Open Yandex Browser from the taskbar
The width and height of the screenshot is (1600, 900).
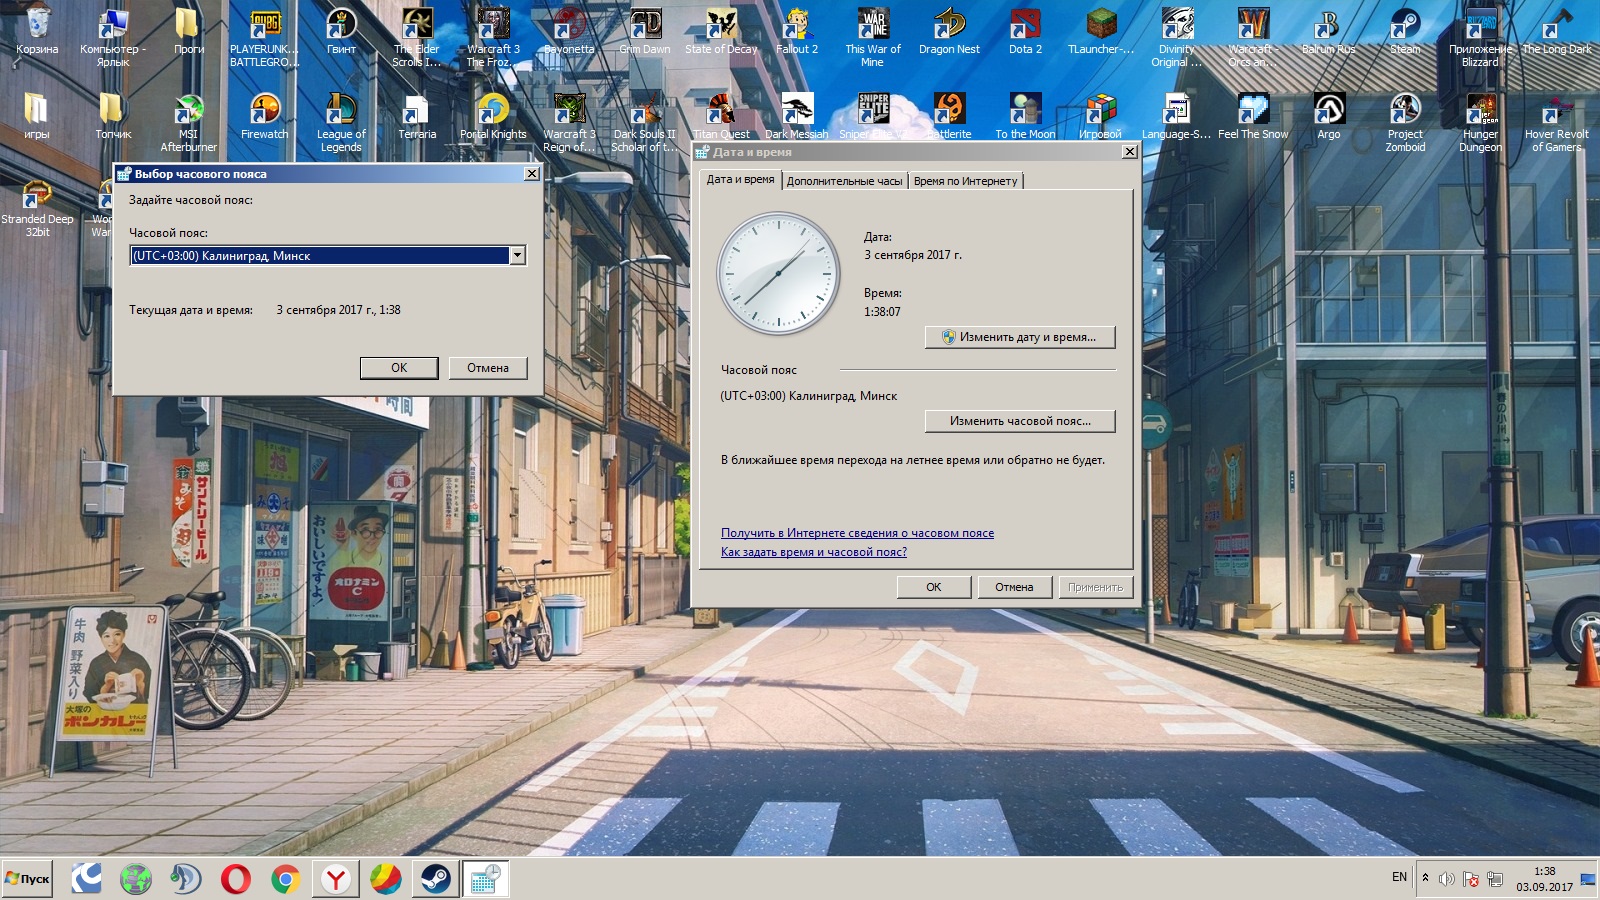(335, 879)
